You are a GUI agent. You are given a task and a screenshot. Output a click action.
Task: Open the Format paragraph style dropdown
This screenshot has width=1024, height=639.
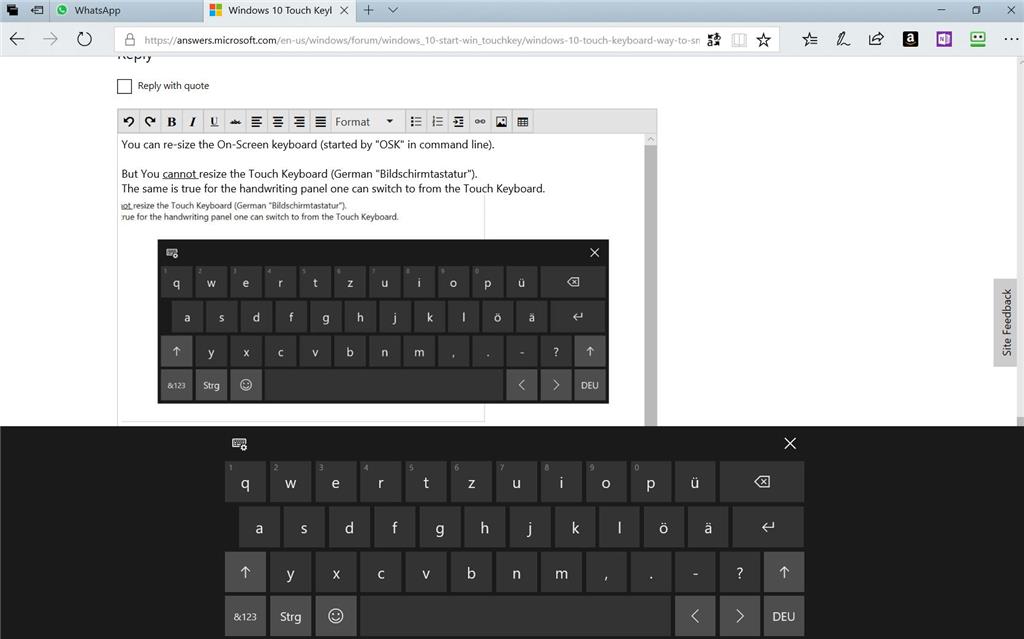click(x=364, y=121)
